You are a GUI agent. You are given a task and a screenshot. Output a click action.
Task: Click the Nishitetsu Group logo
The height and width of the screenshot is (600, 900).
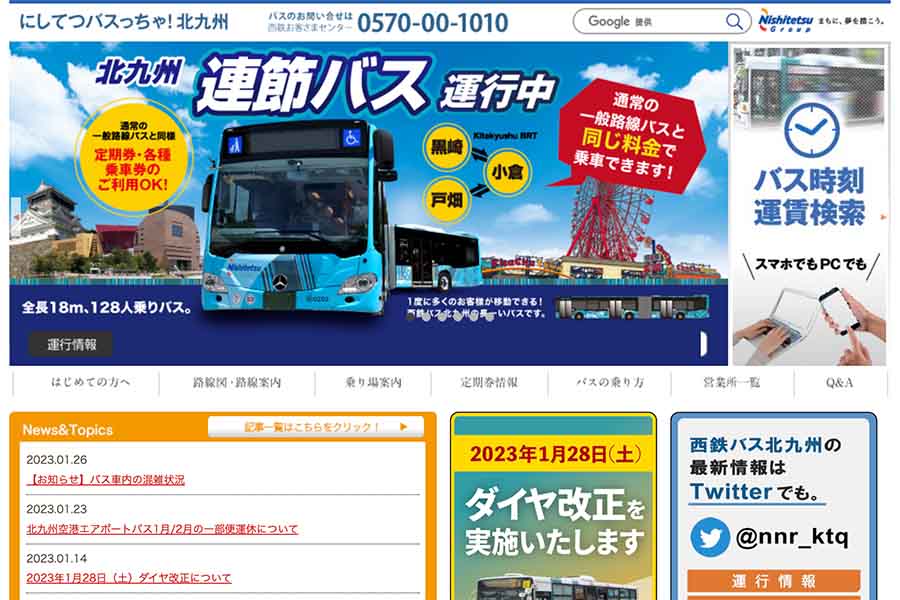pos(785,21)
